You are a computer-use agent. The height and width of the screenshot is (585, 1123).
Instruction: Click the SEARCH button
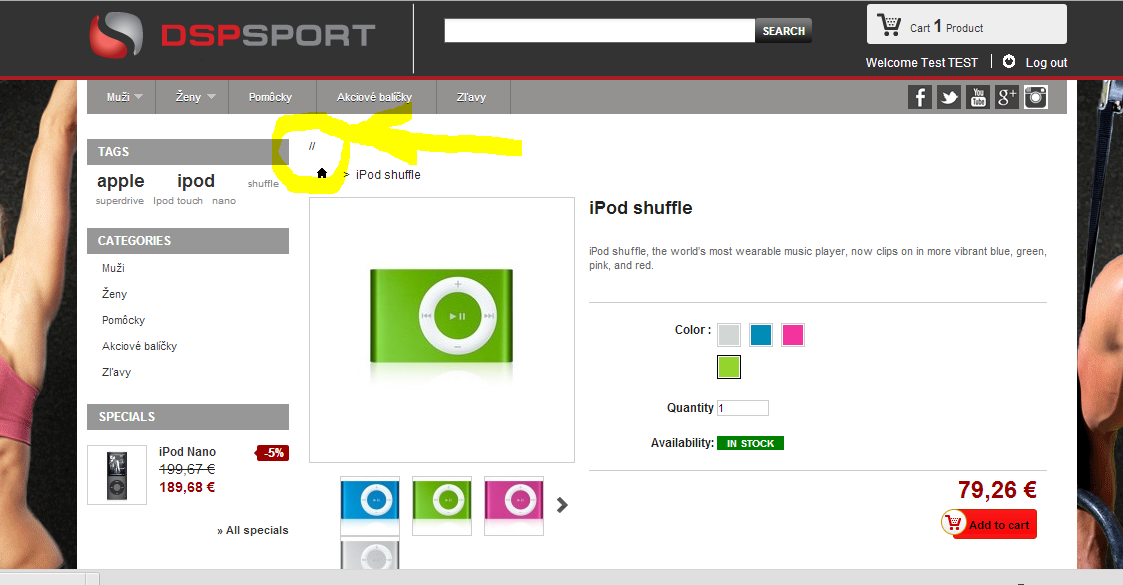coord(784,31)
